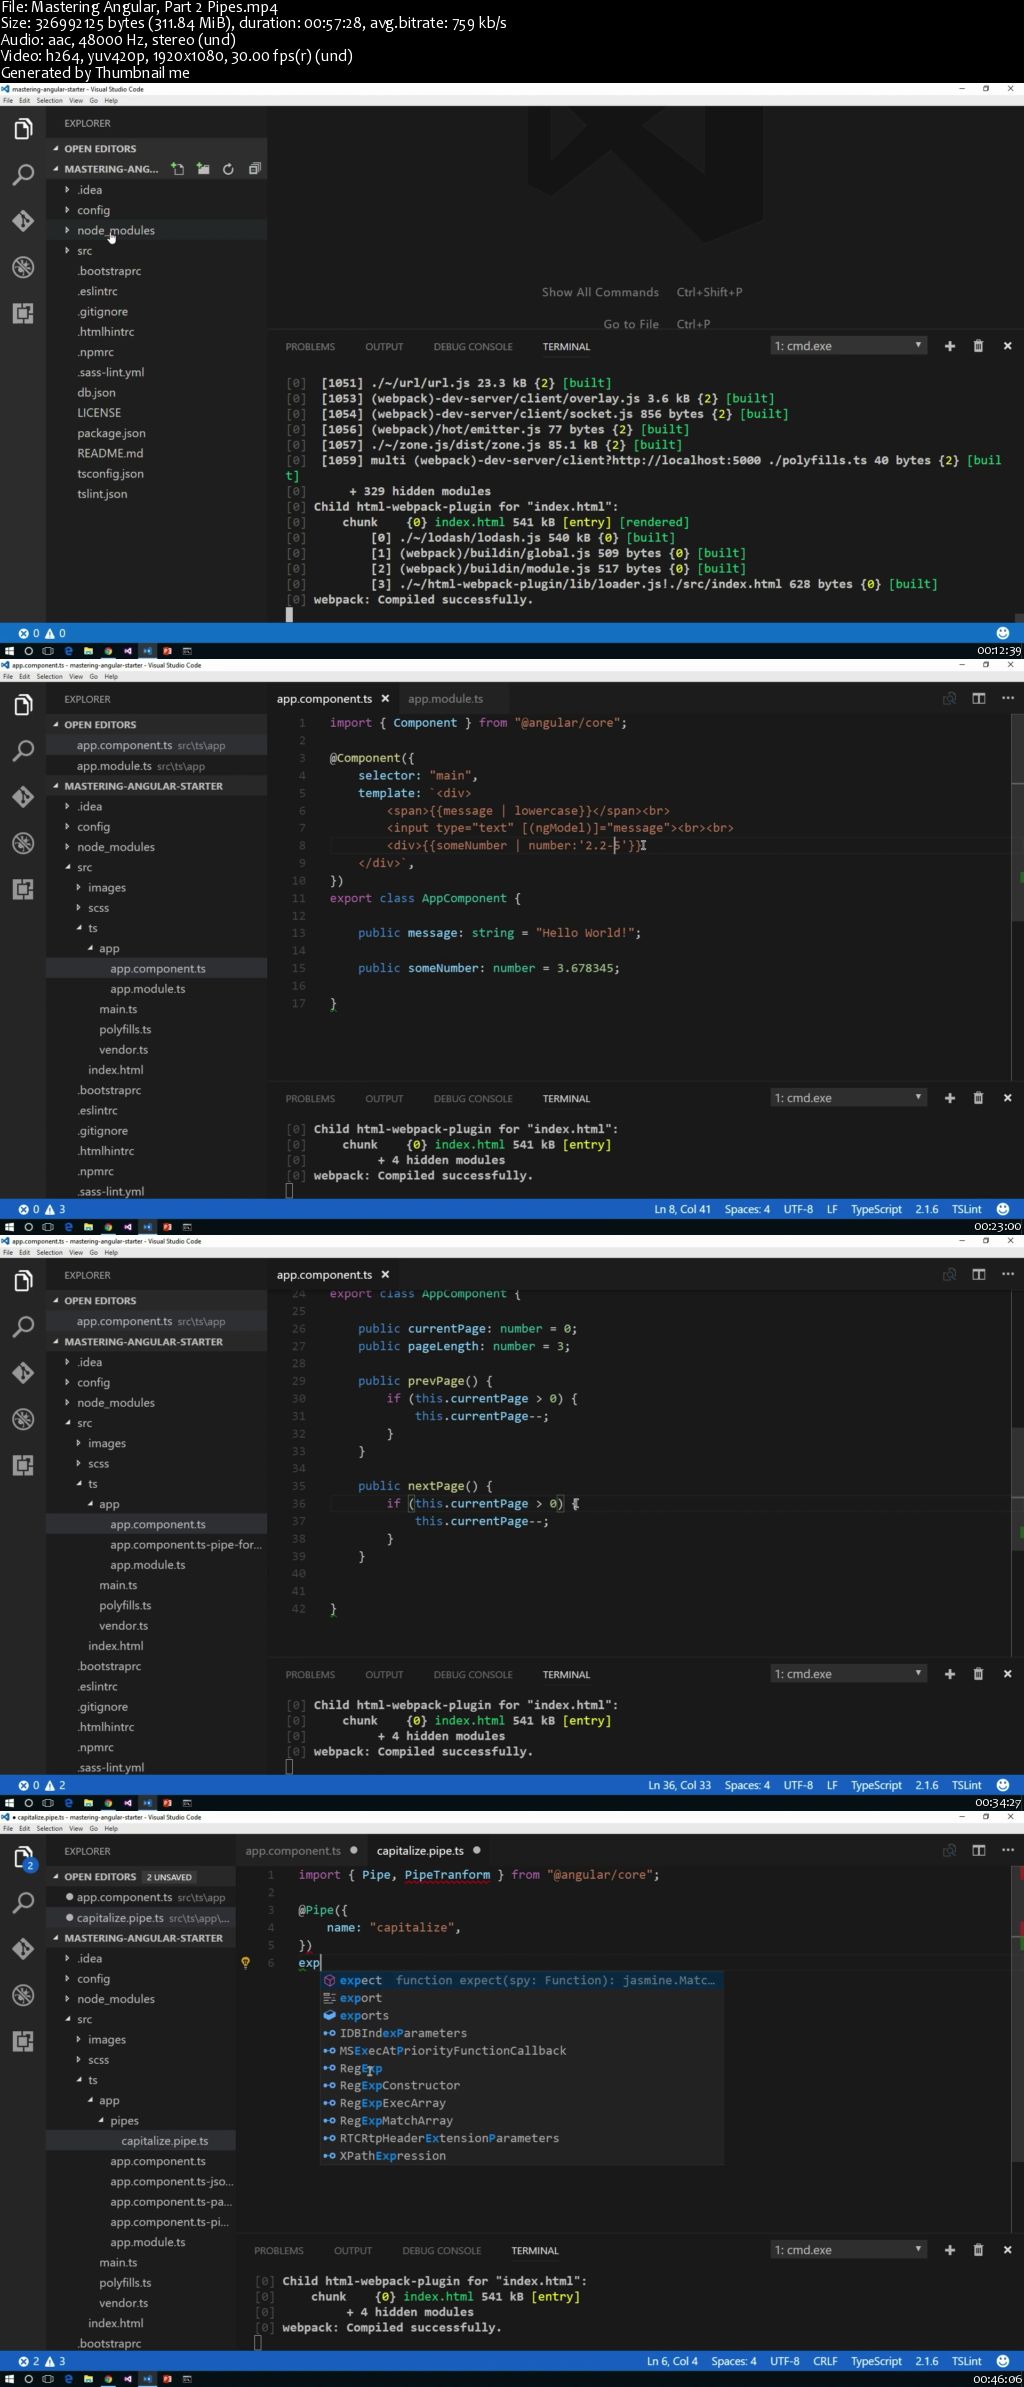Open tsconfig.json in the 00:12:39 explorer

tap(110, 474)
